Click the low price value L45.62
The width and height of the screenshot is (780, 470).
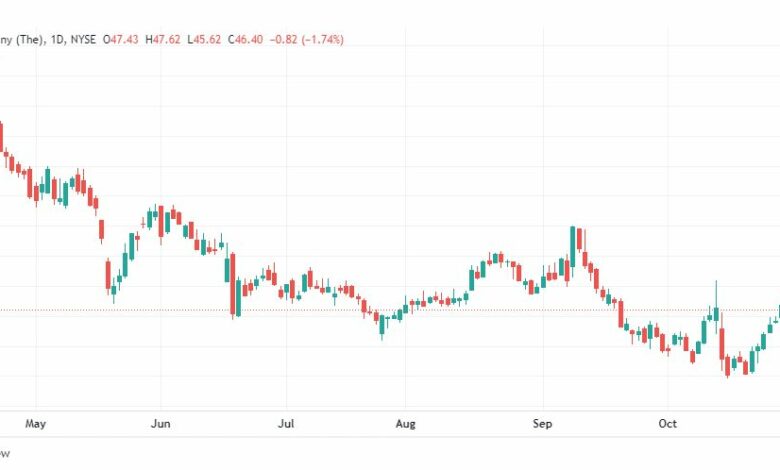tap(204, 39)
